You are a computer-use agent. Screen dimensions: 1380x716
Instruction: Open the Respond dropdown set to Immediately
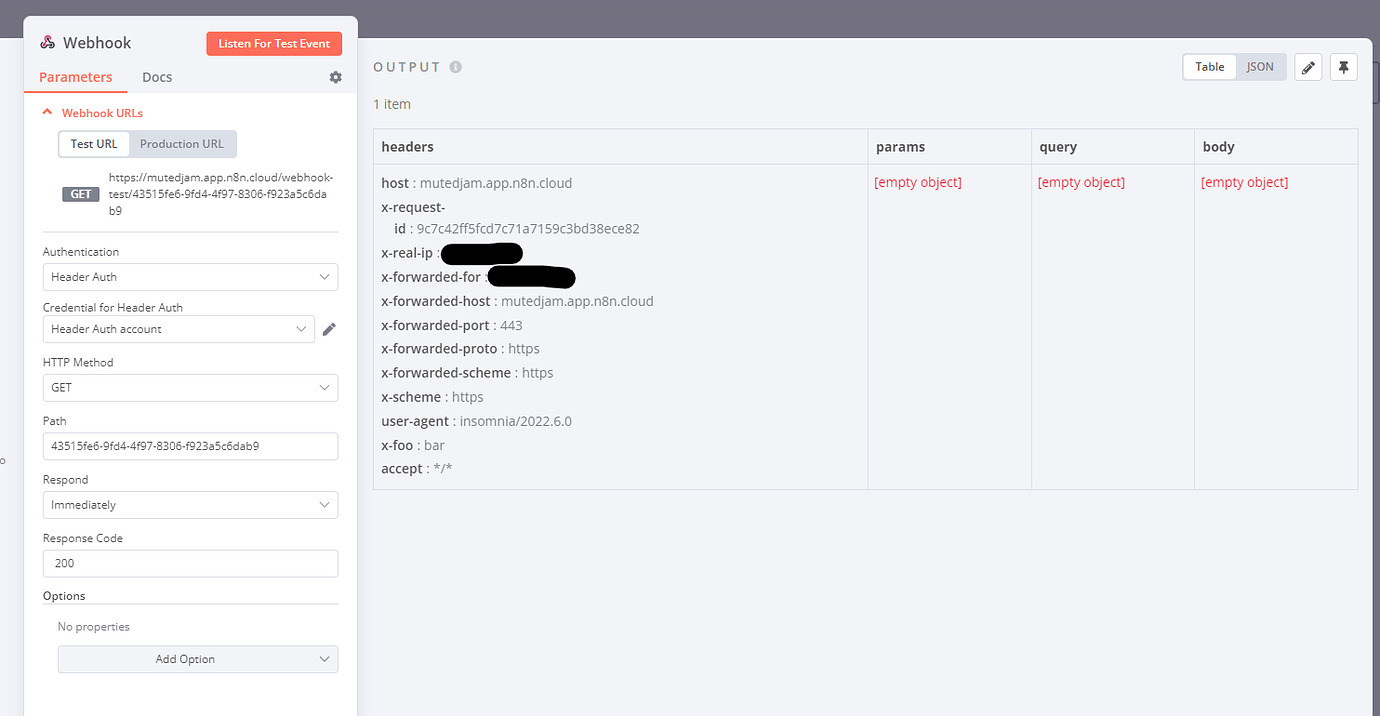(x=190, y=504)
